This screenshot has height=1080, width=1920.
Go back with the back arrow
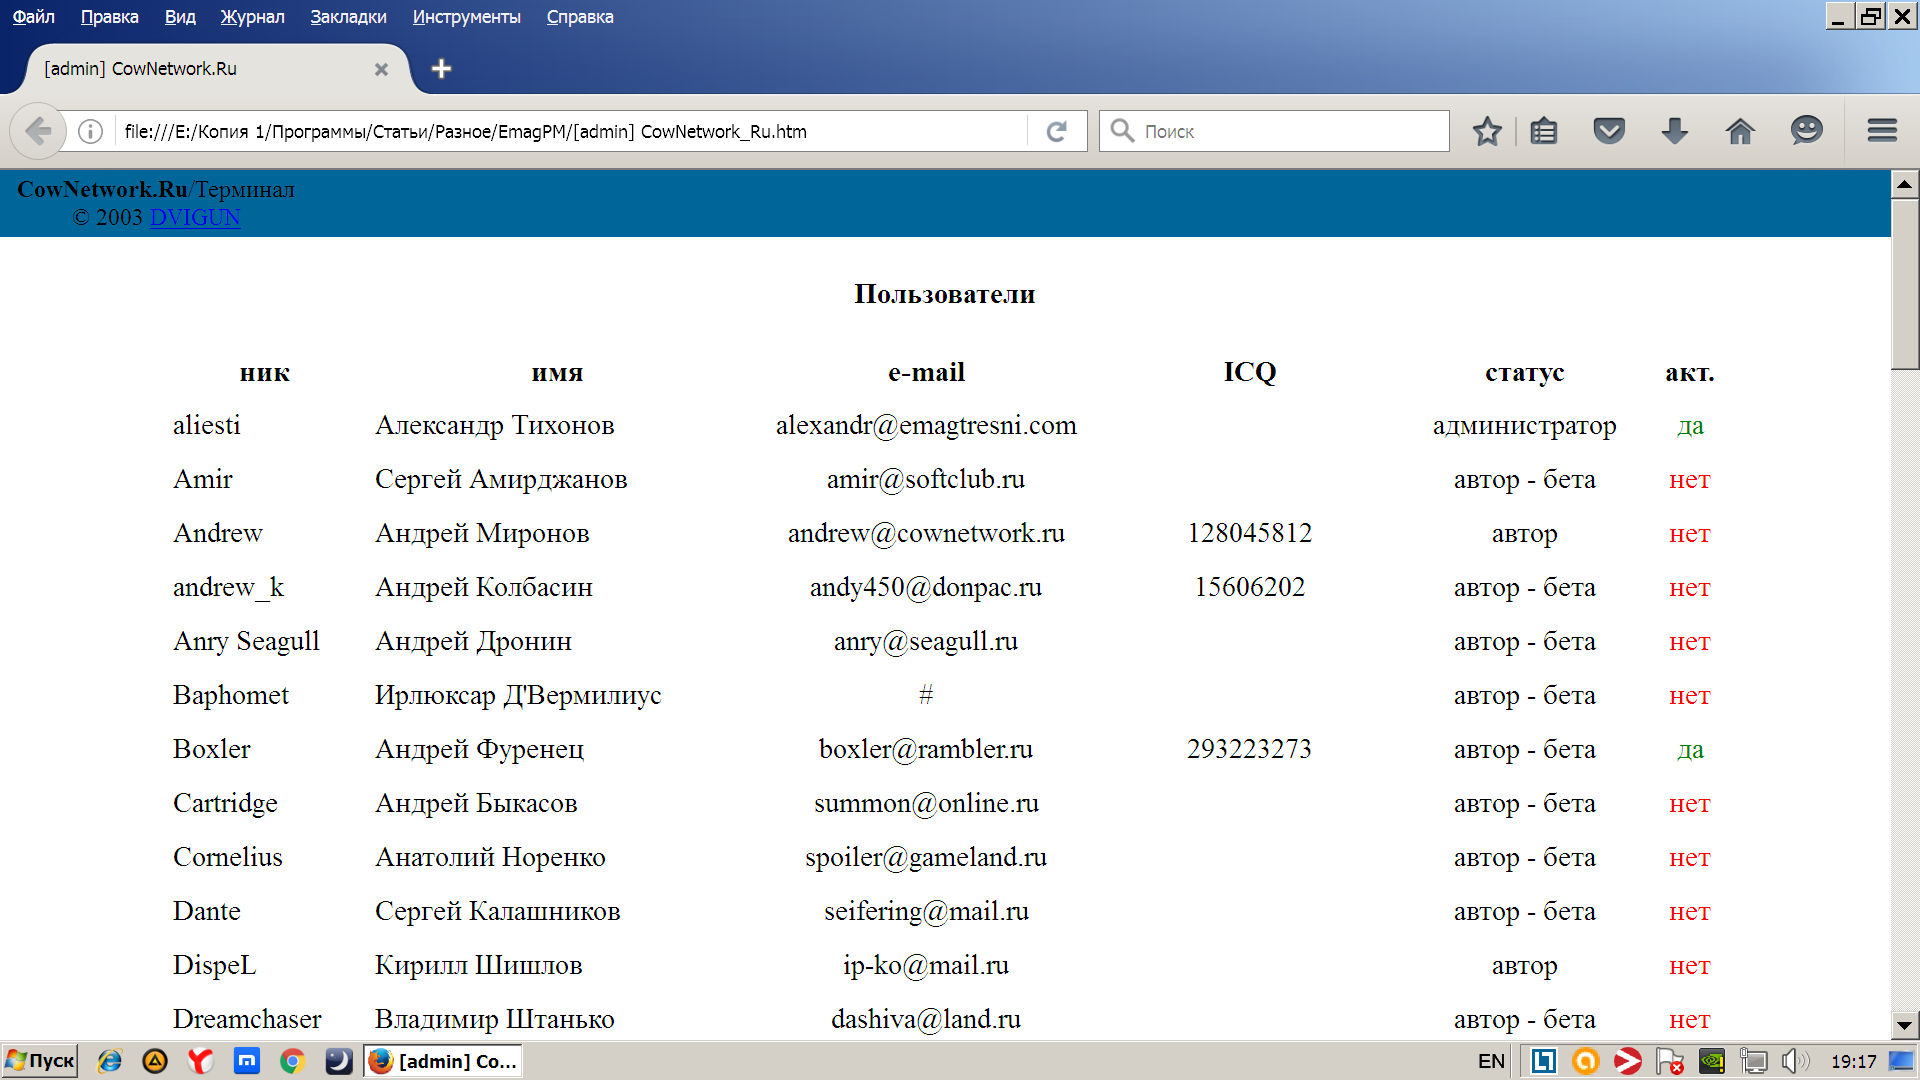tap(38, 131)
